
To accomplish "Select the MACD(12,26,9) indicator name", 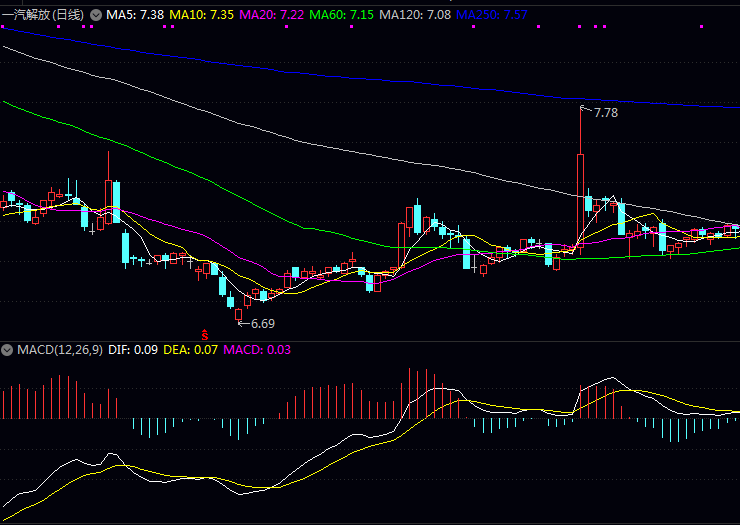I will pos(60,350).
